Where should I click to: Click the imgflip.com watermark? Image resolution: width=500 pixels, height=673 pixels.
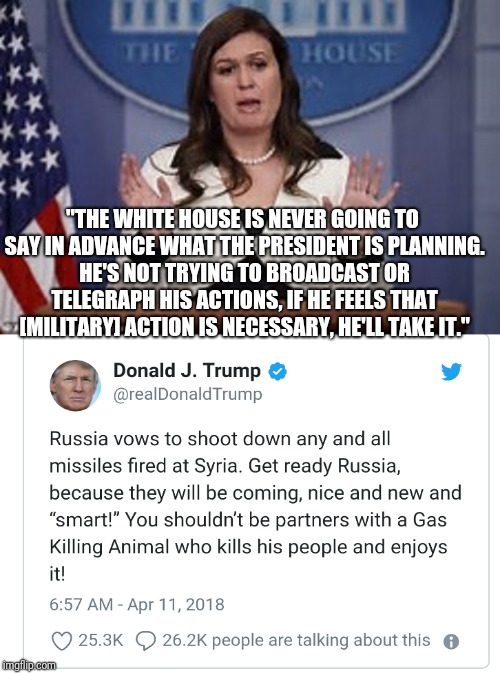pyautogui.click(x=28, y=665)
